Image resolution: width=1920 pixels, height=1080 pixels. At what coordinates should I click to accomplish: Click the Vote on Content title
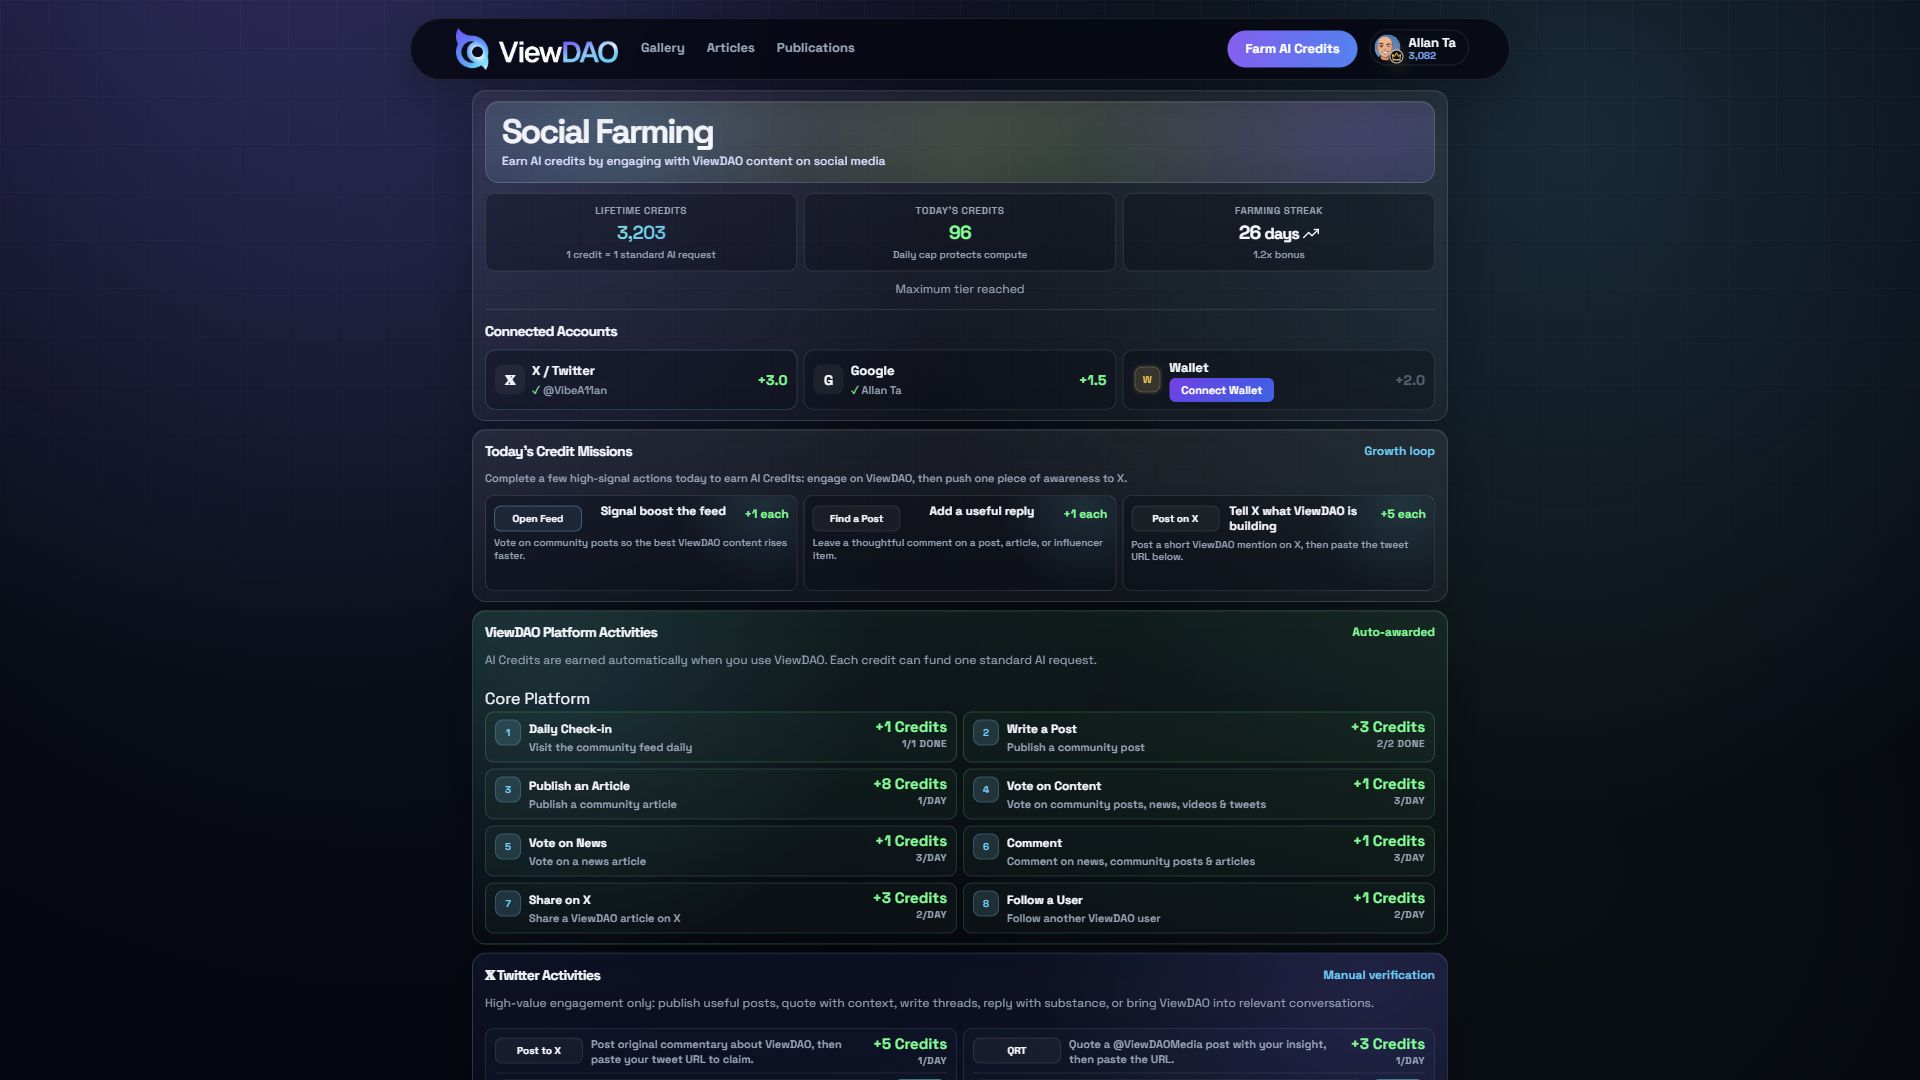click(1053, 786)
